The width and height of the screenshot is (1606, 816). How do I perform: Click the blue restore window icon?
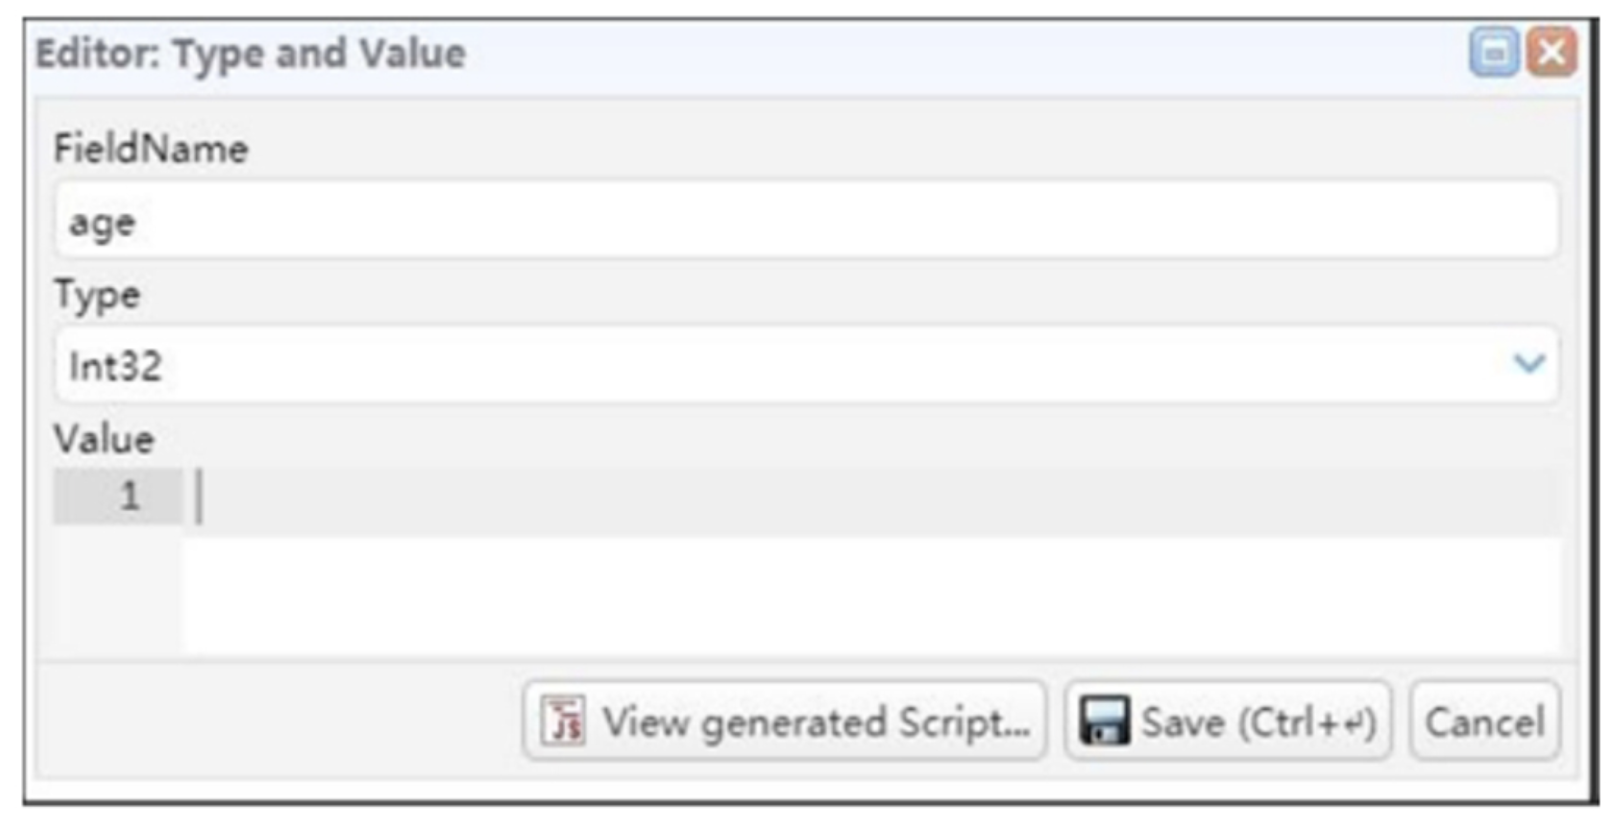point(1493,52)
